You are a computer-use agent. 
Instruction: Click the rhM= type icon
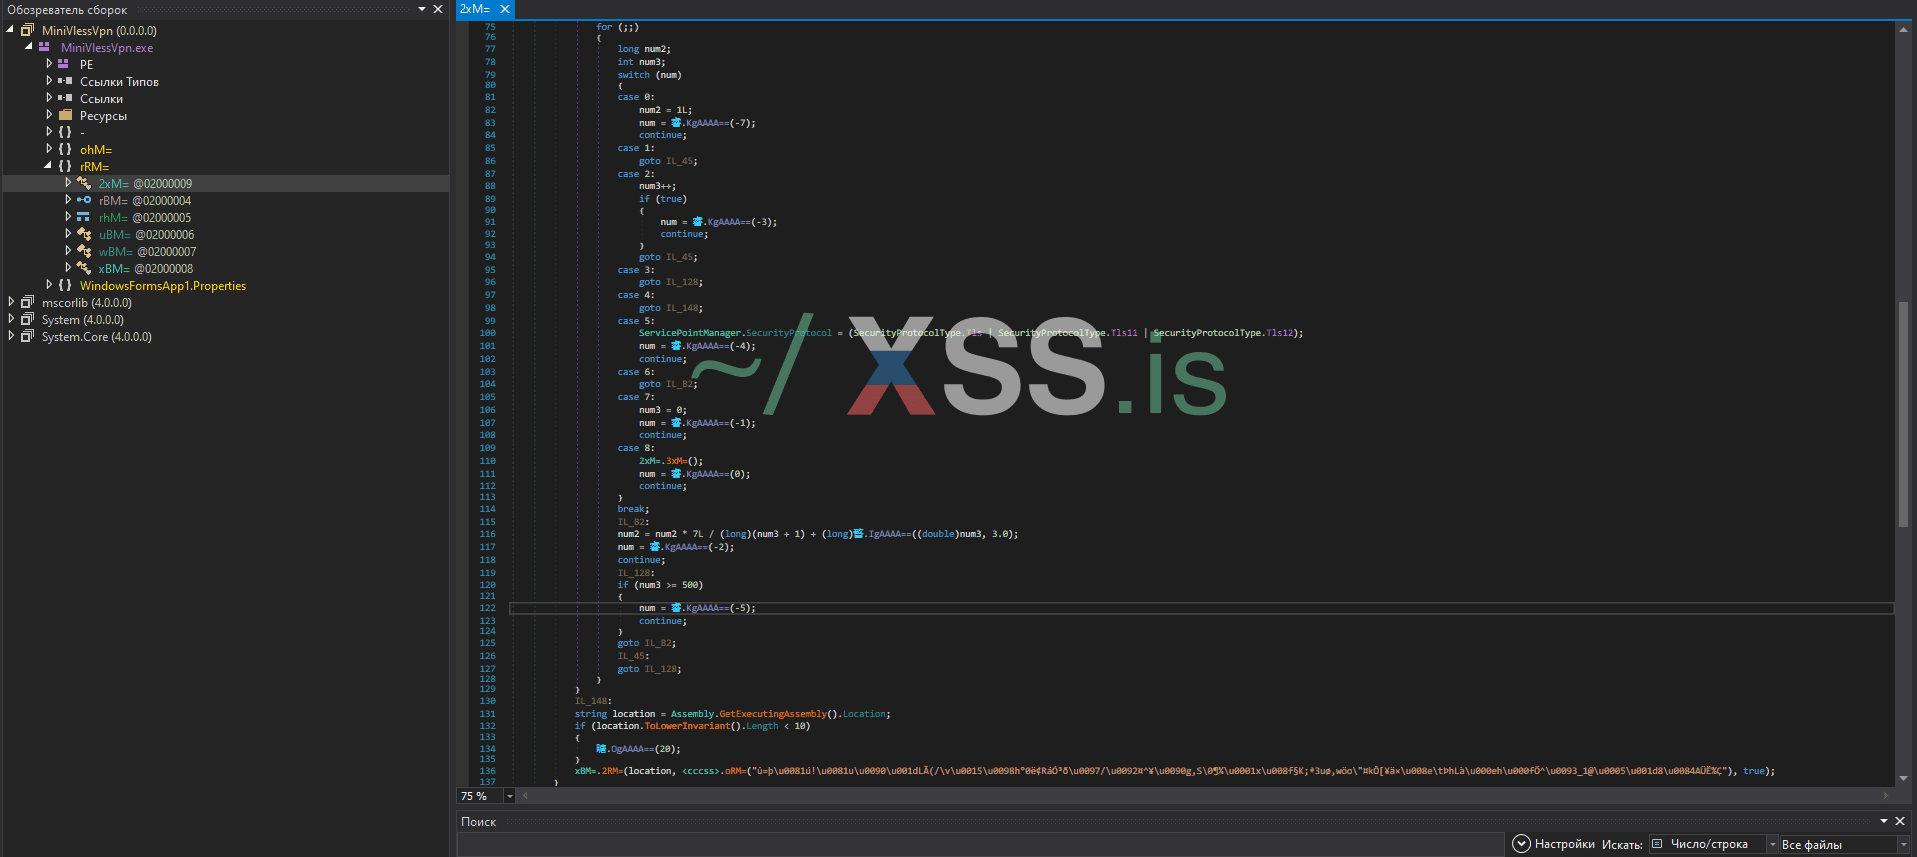[x=84, y=217]
